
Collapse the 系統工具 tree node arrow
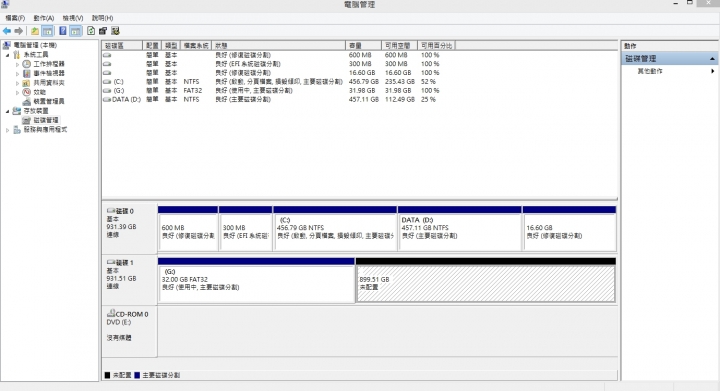pyautogui.click(x=7, y=55)
